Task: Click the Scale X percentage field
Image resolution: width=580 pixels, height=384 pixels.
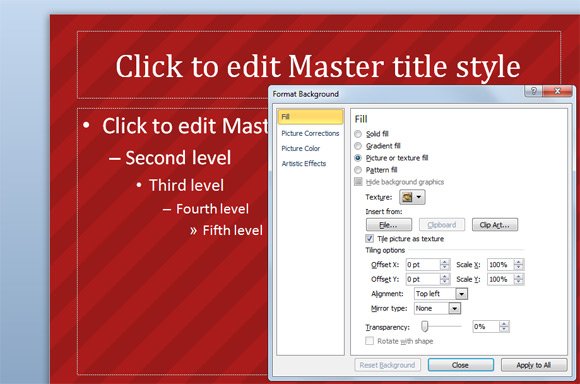Action: pyautogui.click(x=500, y=265)
